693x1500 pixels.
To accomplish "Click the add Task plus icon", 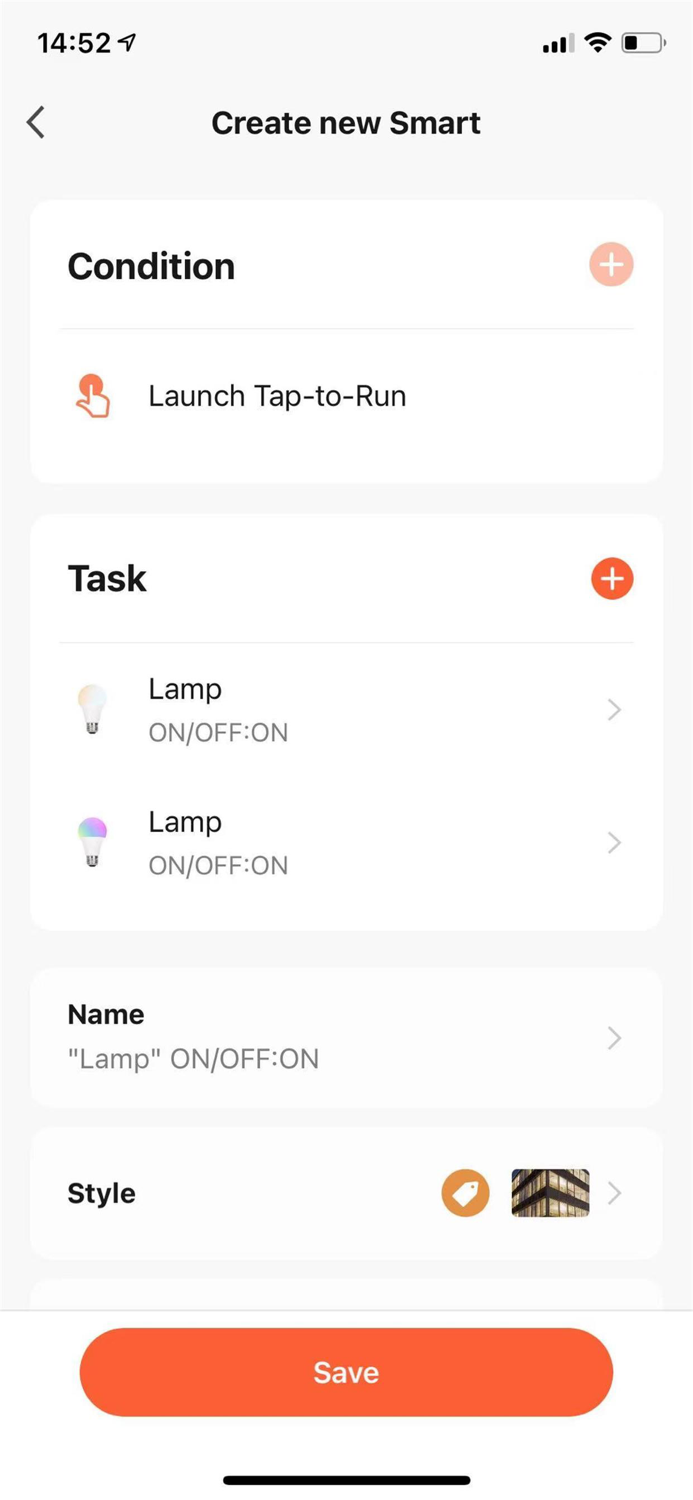I will [x=611, y=578].
